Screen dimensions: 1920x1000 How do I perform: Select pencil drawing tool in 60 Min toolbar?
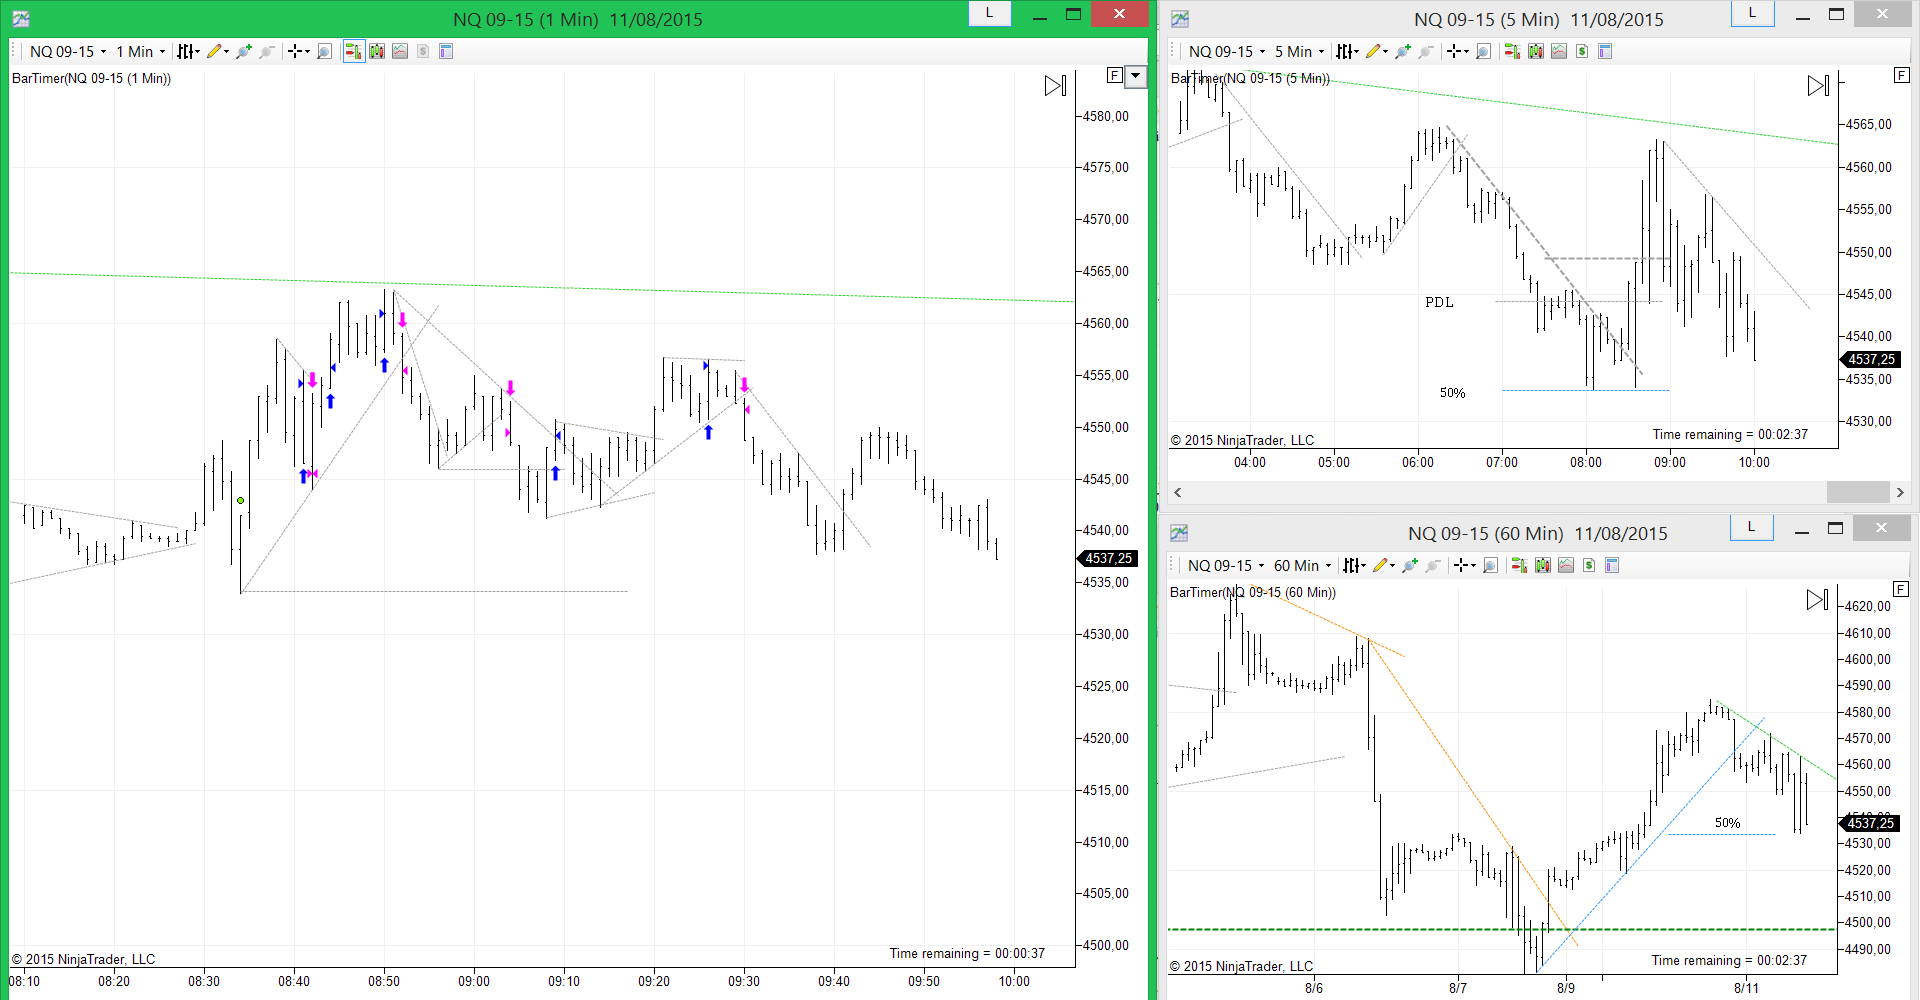(x=1380, y=565)
